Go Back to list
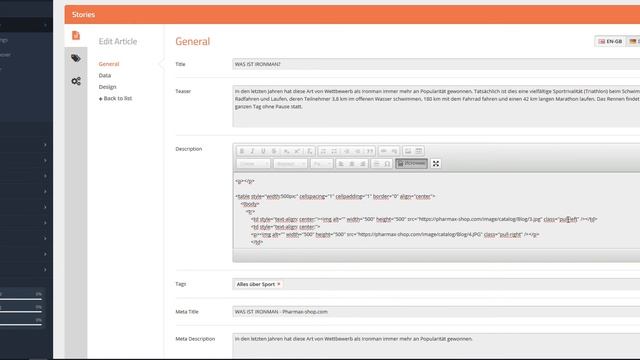 coord(116,98)
